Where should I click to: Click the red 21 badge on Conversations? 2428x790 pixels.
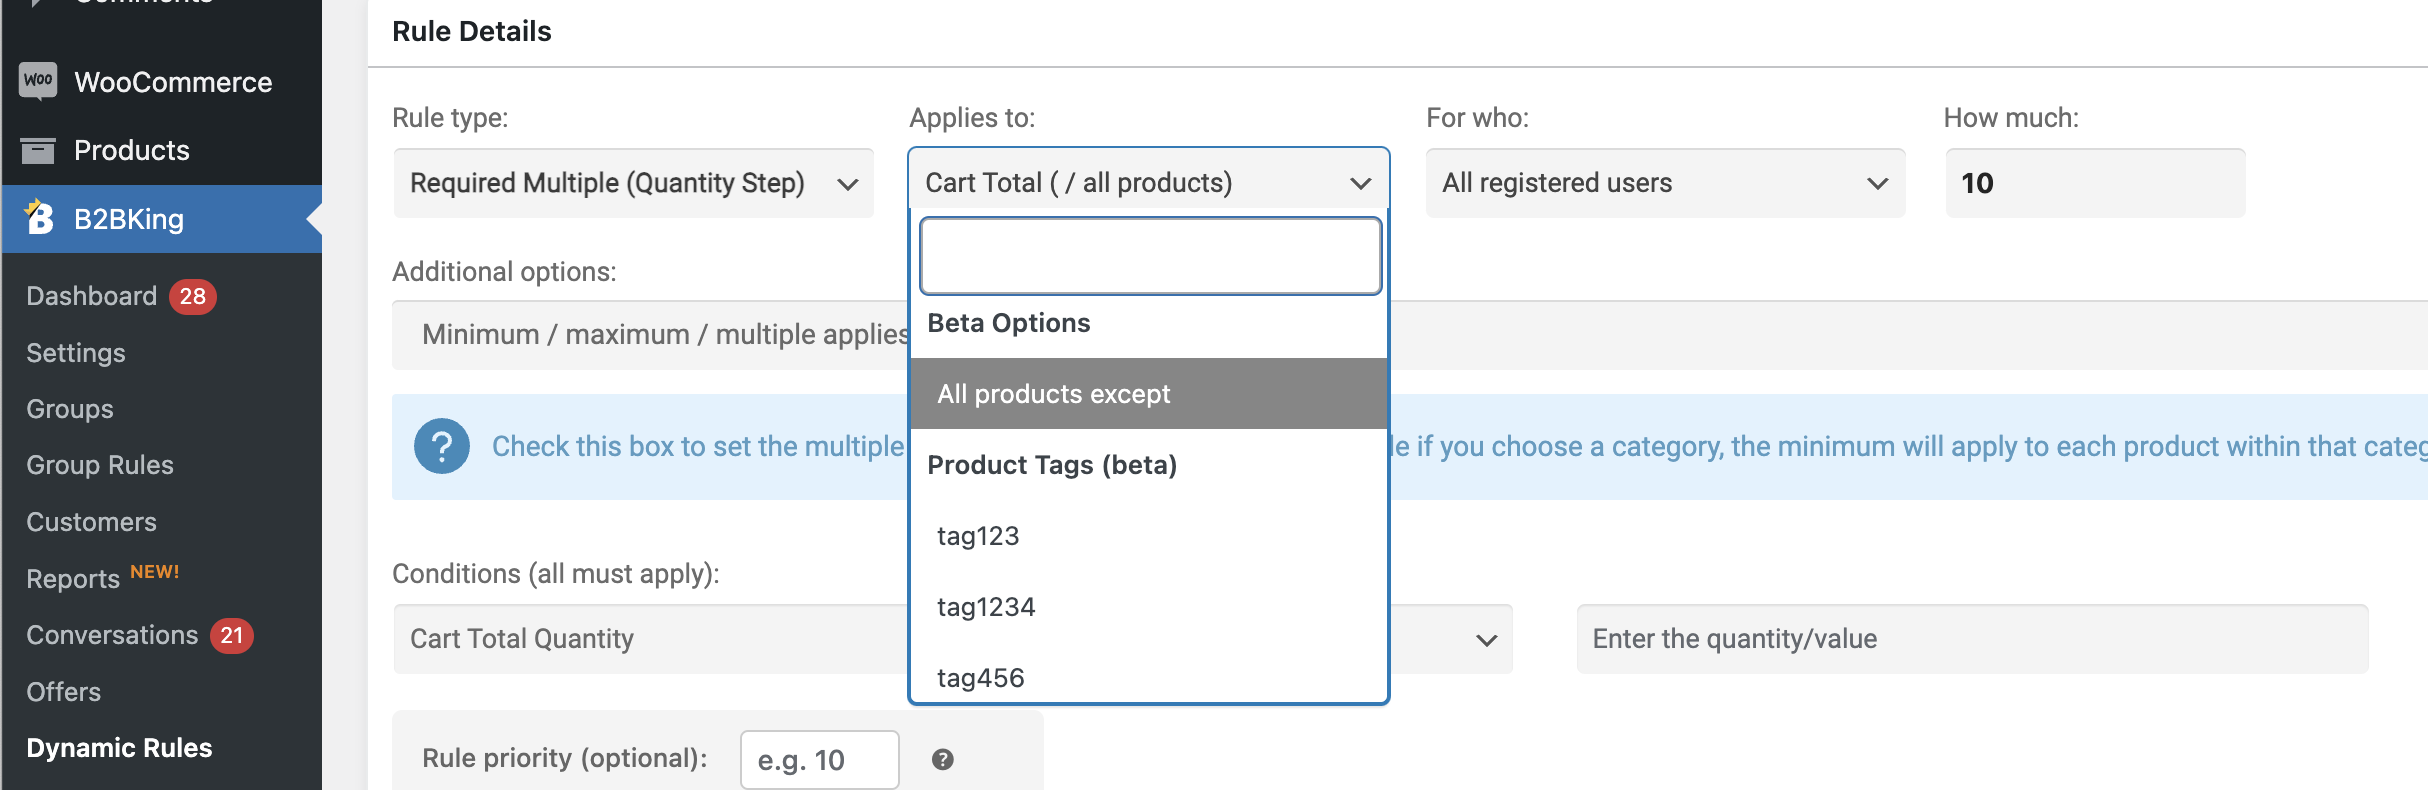pyautogui.click(x=232, y=635)
